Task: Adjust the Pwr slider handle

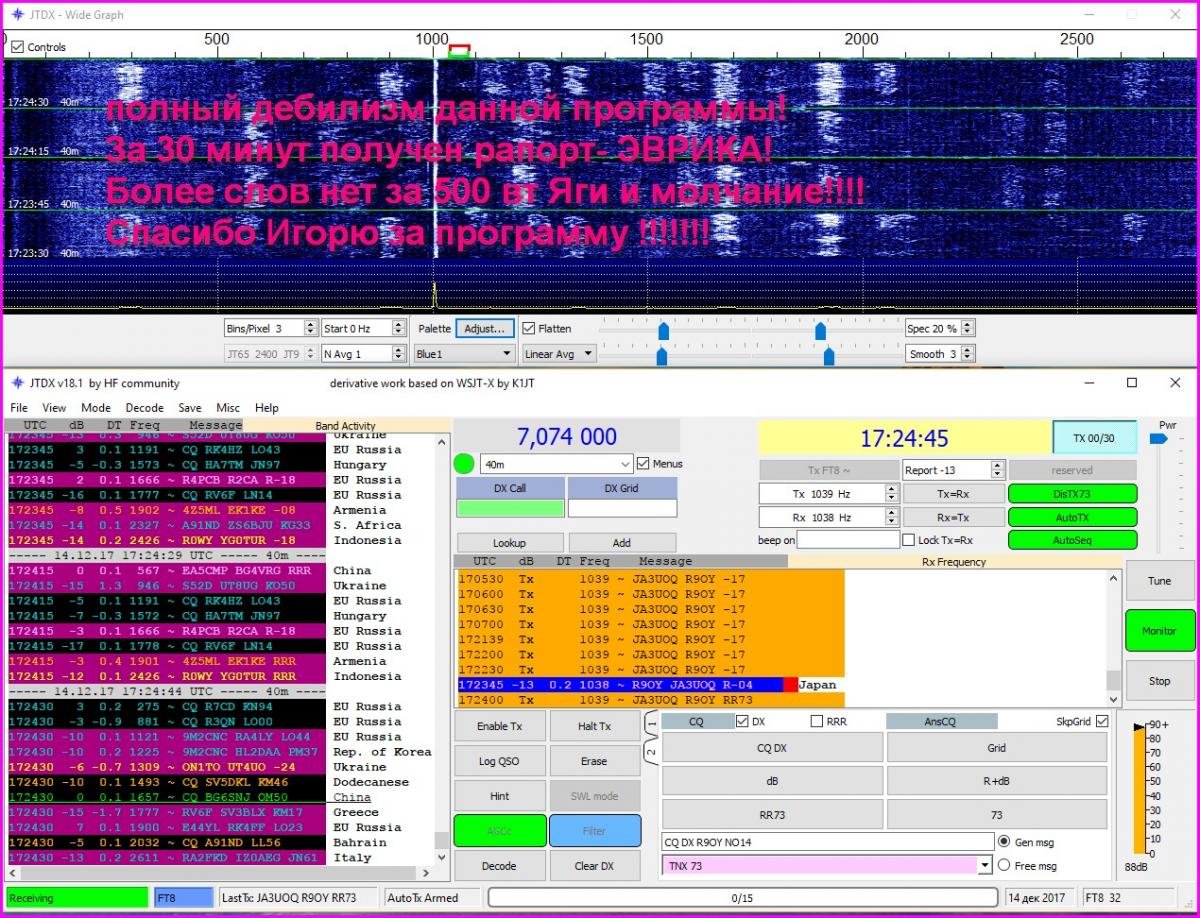Action: pyautogui.click(x=1159, y=438)
